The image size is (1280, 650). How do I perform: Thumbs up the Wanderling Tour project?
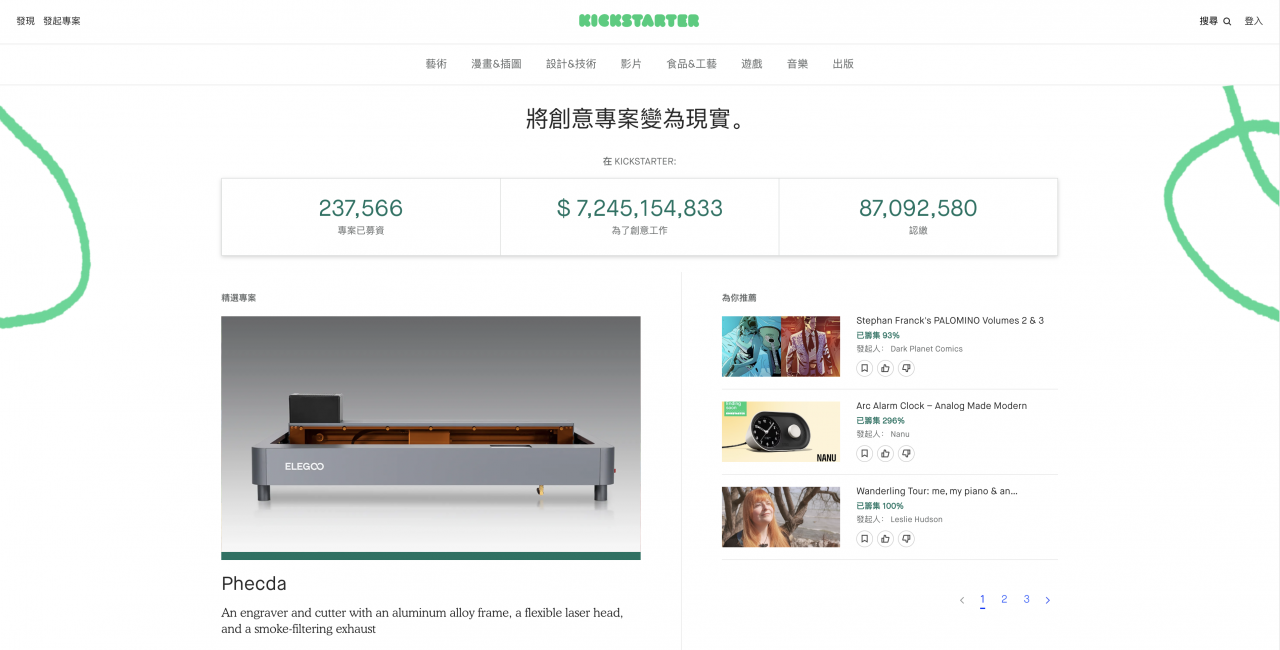[x=886, y=539]
